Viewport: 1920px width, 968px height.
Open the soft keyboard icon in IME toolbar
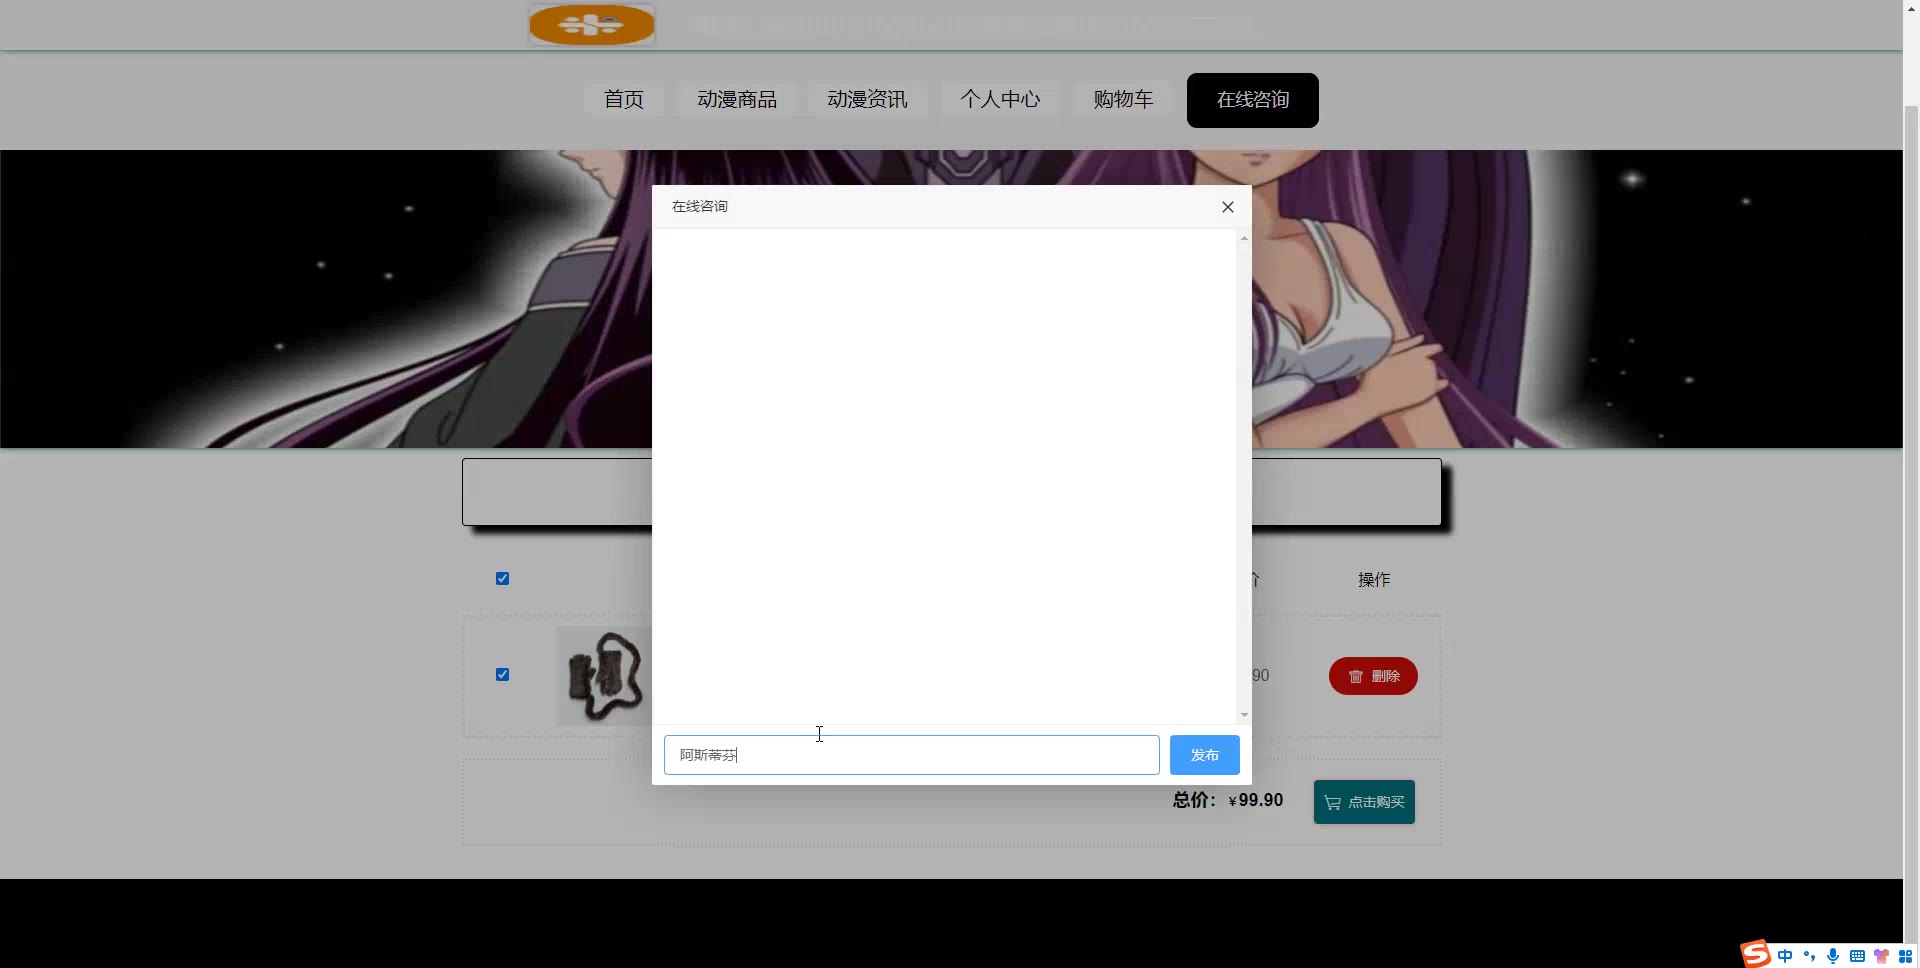click(x=1857, y=956)
